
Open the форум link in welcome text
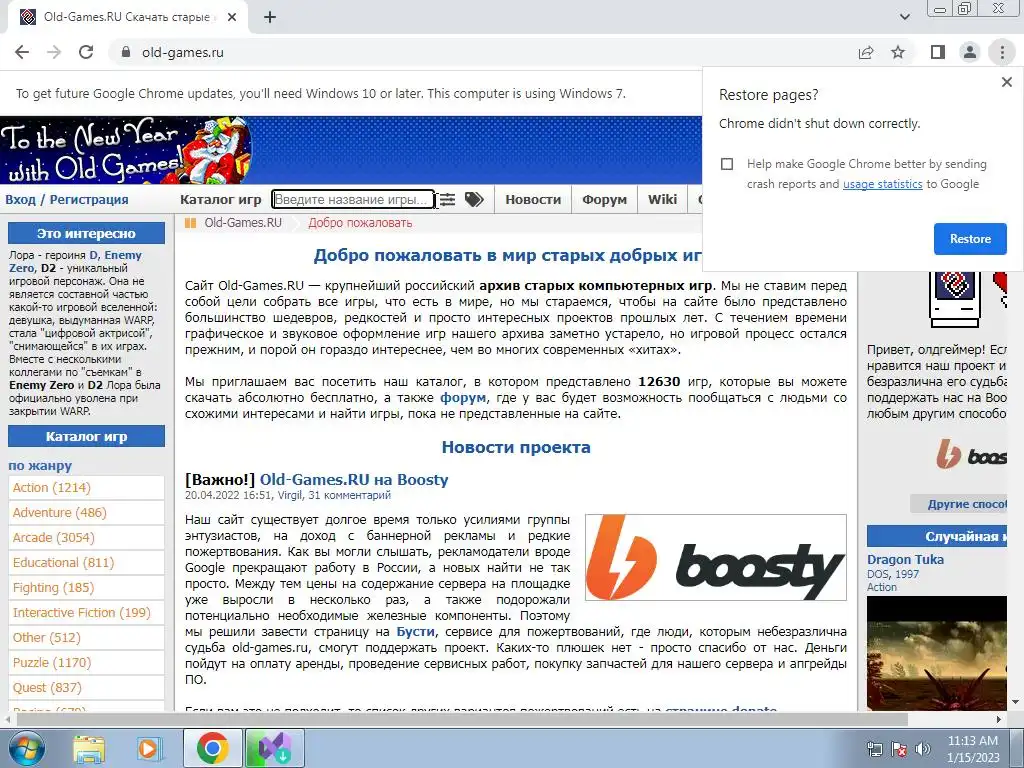[x=463, y=398]
